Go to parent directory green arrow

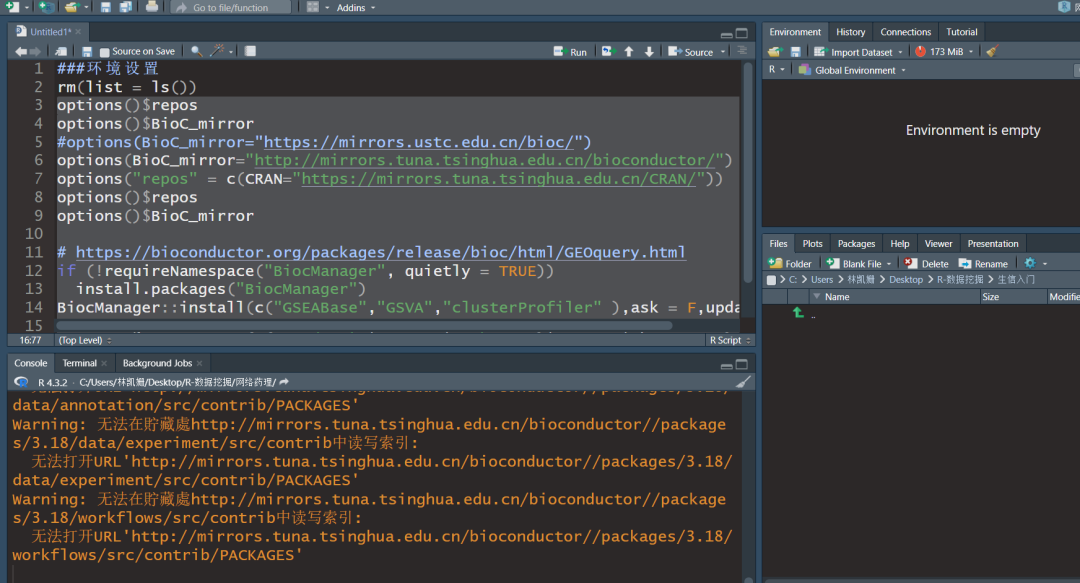tap(798, 312)
